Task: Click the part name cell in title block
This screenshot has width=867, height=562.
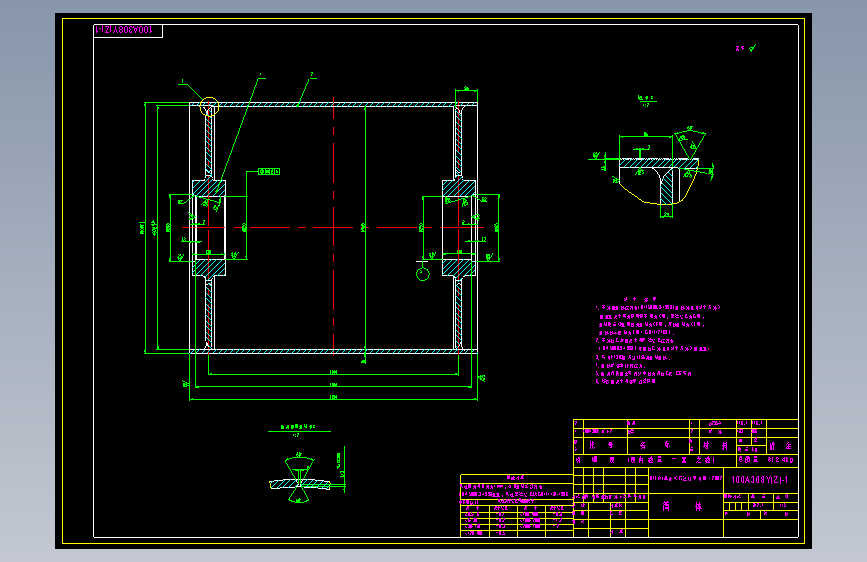Action: (686, 506)
